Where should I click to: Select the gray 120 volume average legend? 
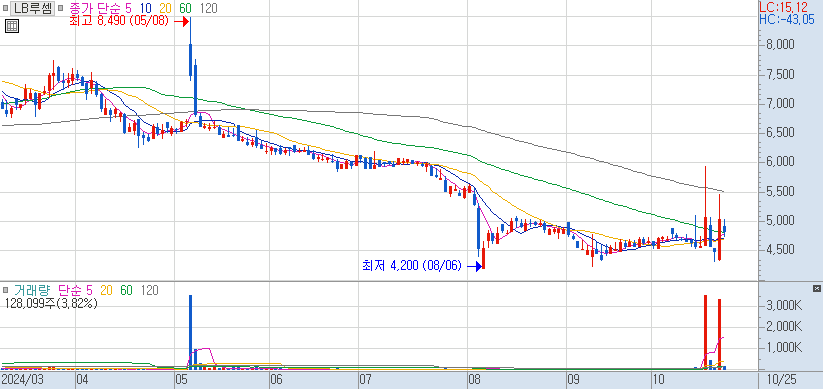(x=149, y=290)
